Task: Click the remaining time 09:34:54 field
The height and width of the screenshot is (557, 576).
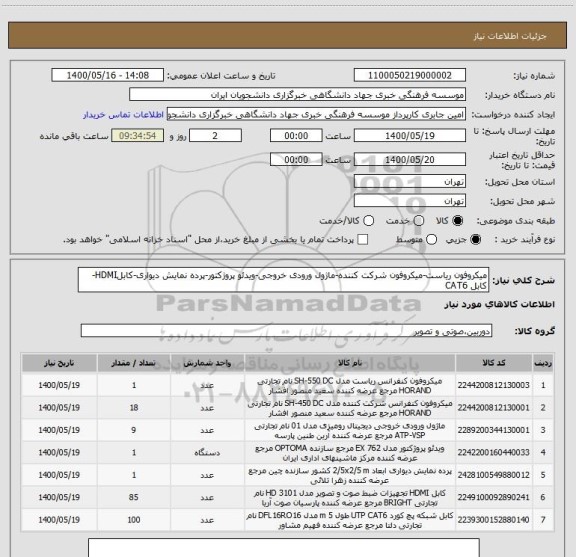Action: (137, 136)
